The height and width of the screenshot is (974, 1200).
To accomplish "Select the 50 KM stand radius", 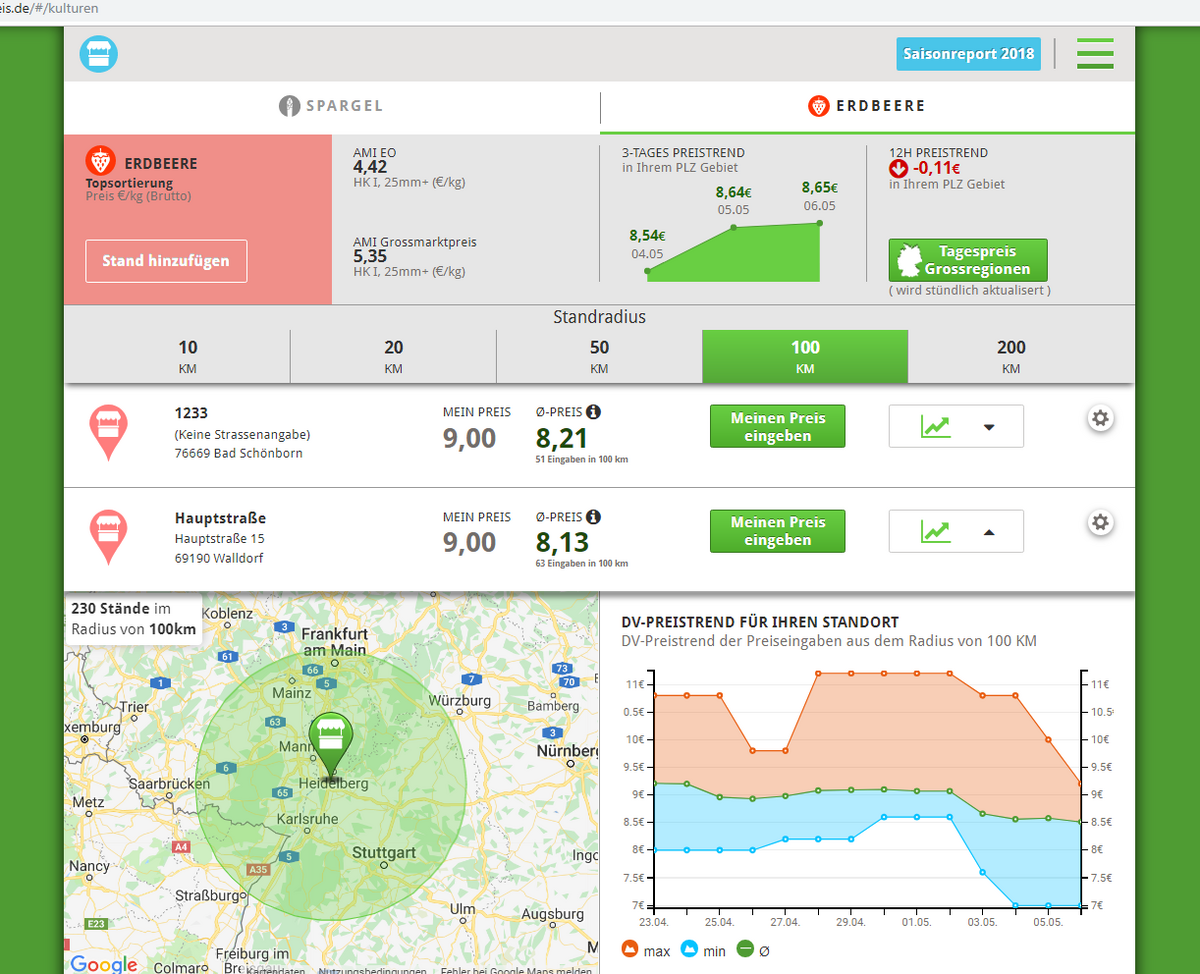I will tap(599, 356).
